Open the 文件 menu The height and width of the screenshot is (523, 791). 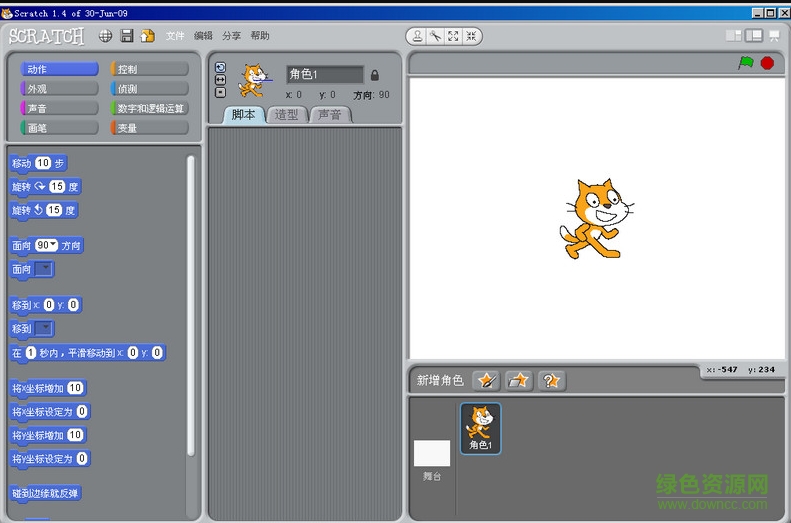[x=175, y=36]
